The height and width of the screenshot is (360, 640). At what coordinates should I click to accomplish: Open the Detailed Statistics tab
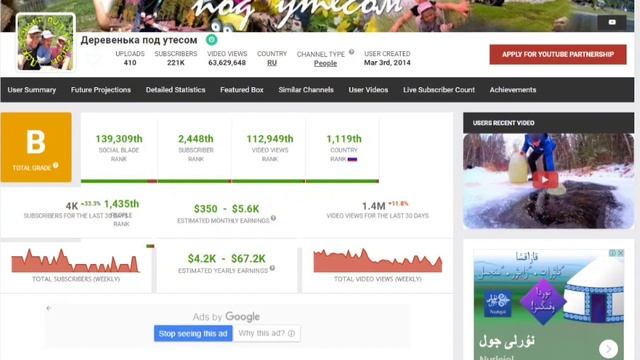[176, 90]
